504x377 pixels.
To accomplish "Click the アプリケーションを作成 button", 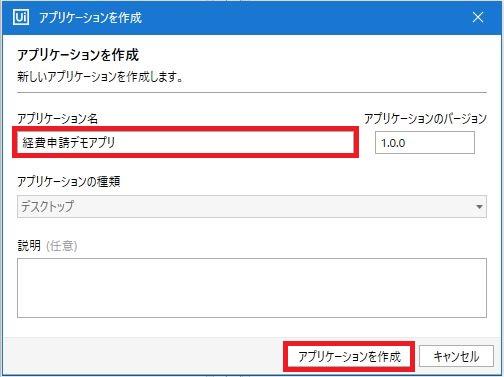I will click(x=349, y=356).
